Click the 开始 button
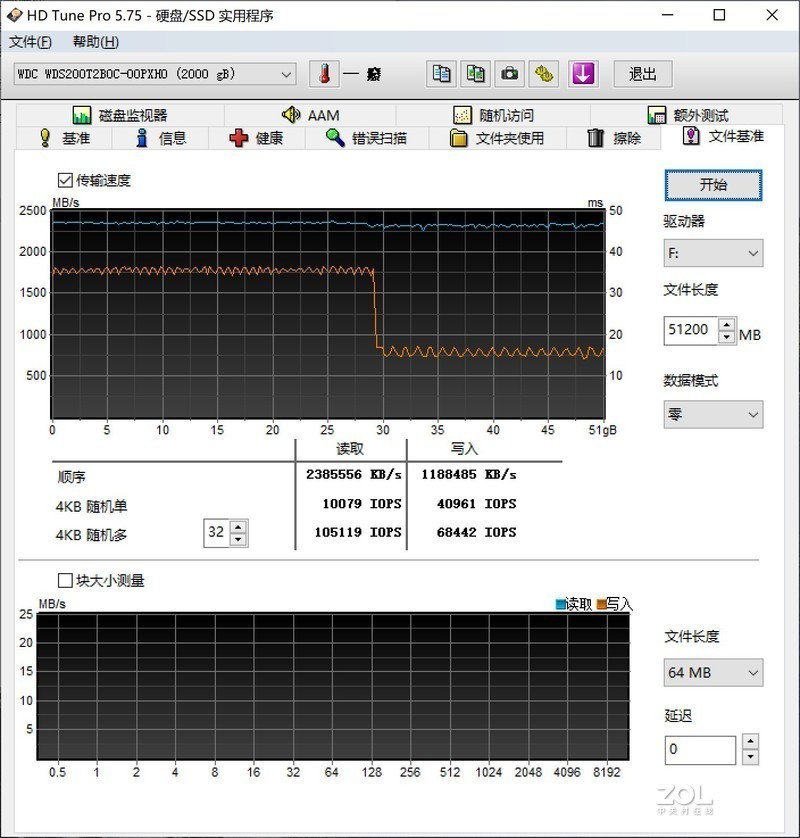Viewport: 800px width, 838px height. pyautogui.click(x=712, y=185)
